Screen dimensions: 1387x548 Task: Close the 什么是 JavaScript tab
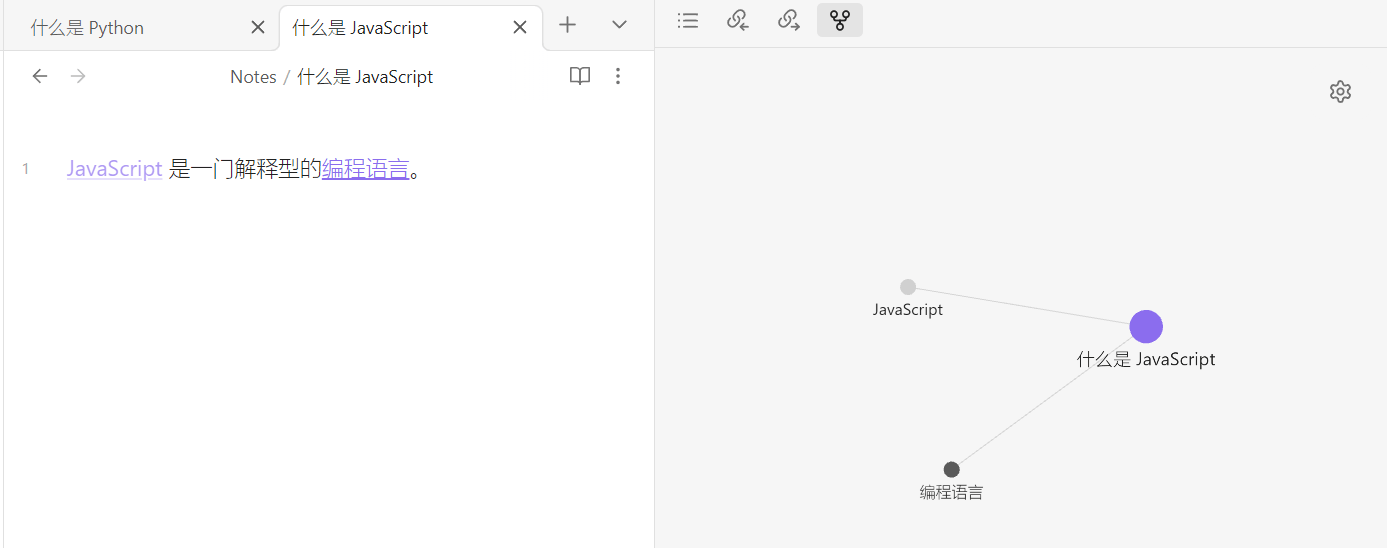(520, 28)
